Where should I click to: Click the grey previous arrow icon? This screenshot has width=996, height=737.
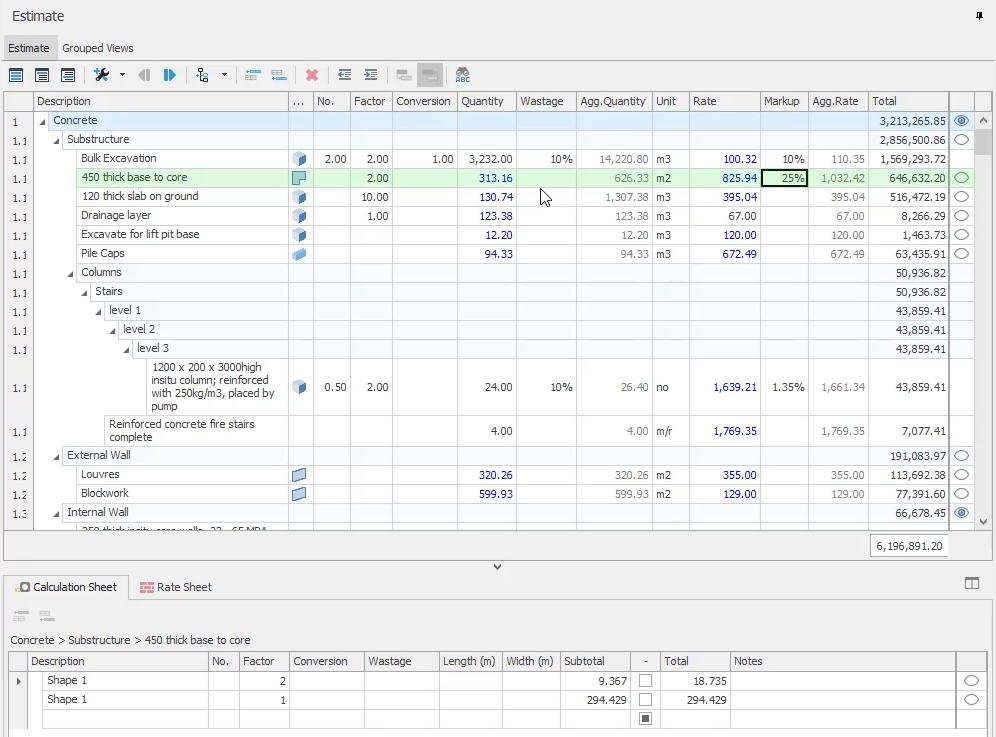[x=144, y=75]
